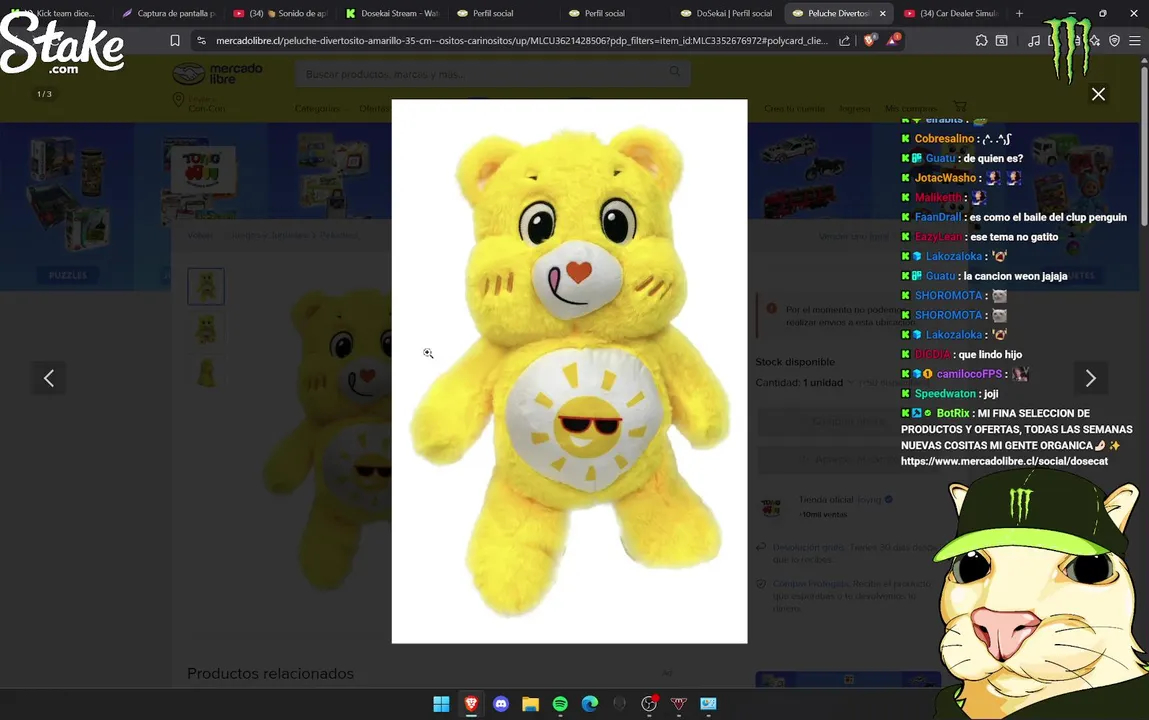Close the Peluche Divertosi tab
Screen dimensions: 1149x720
tap(882, 13)
